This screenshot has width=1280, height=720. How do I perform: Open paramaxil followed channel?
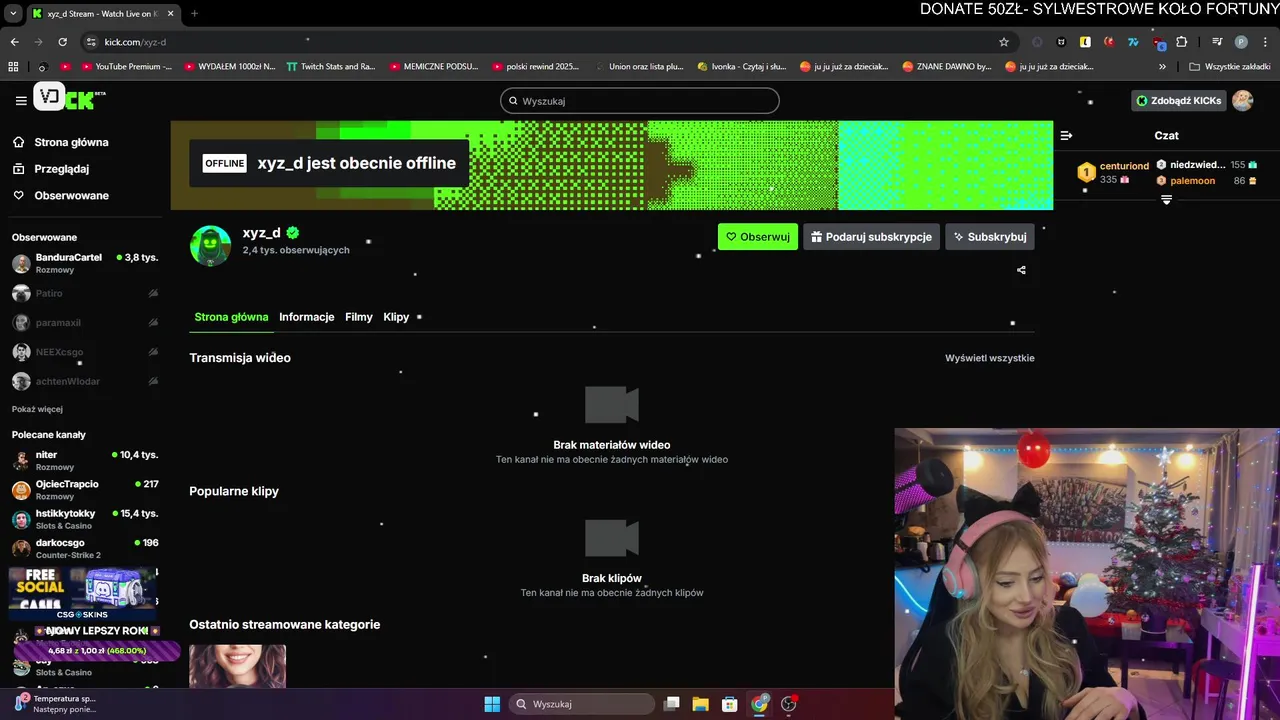(84, 323)
